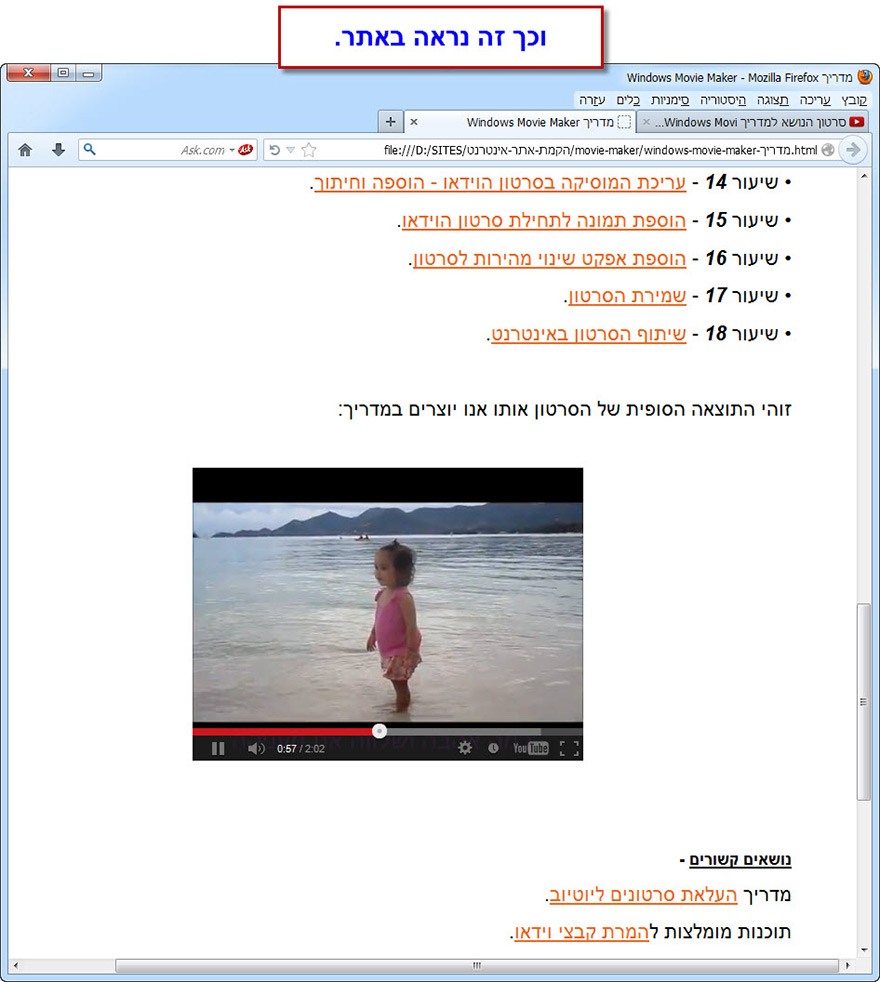This screenshot has height=982, width=880.
Task: Click the 'שיעור 16' lesson label
Action: [x=742, y=258]
